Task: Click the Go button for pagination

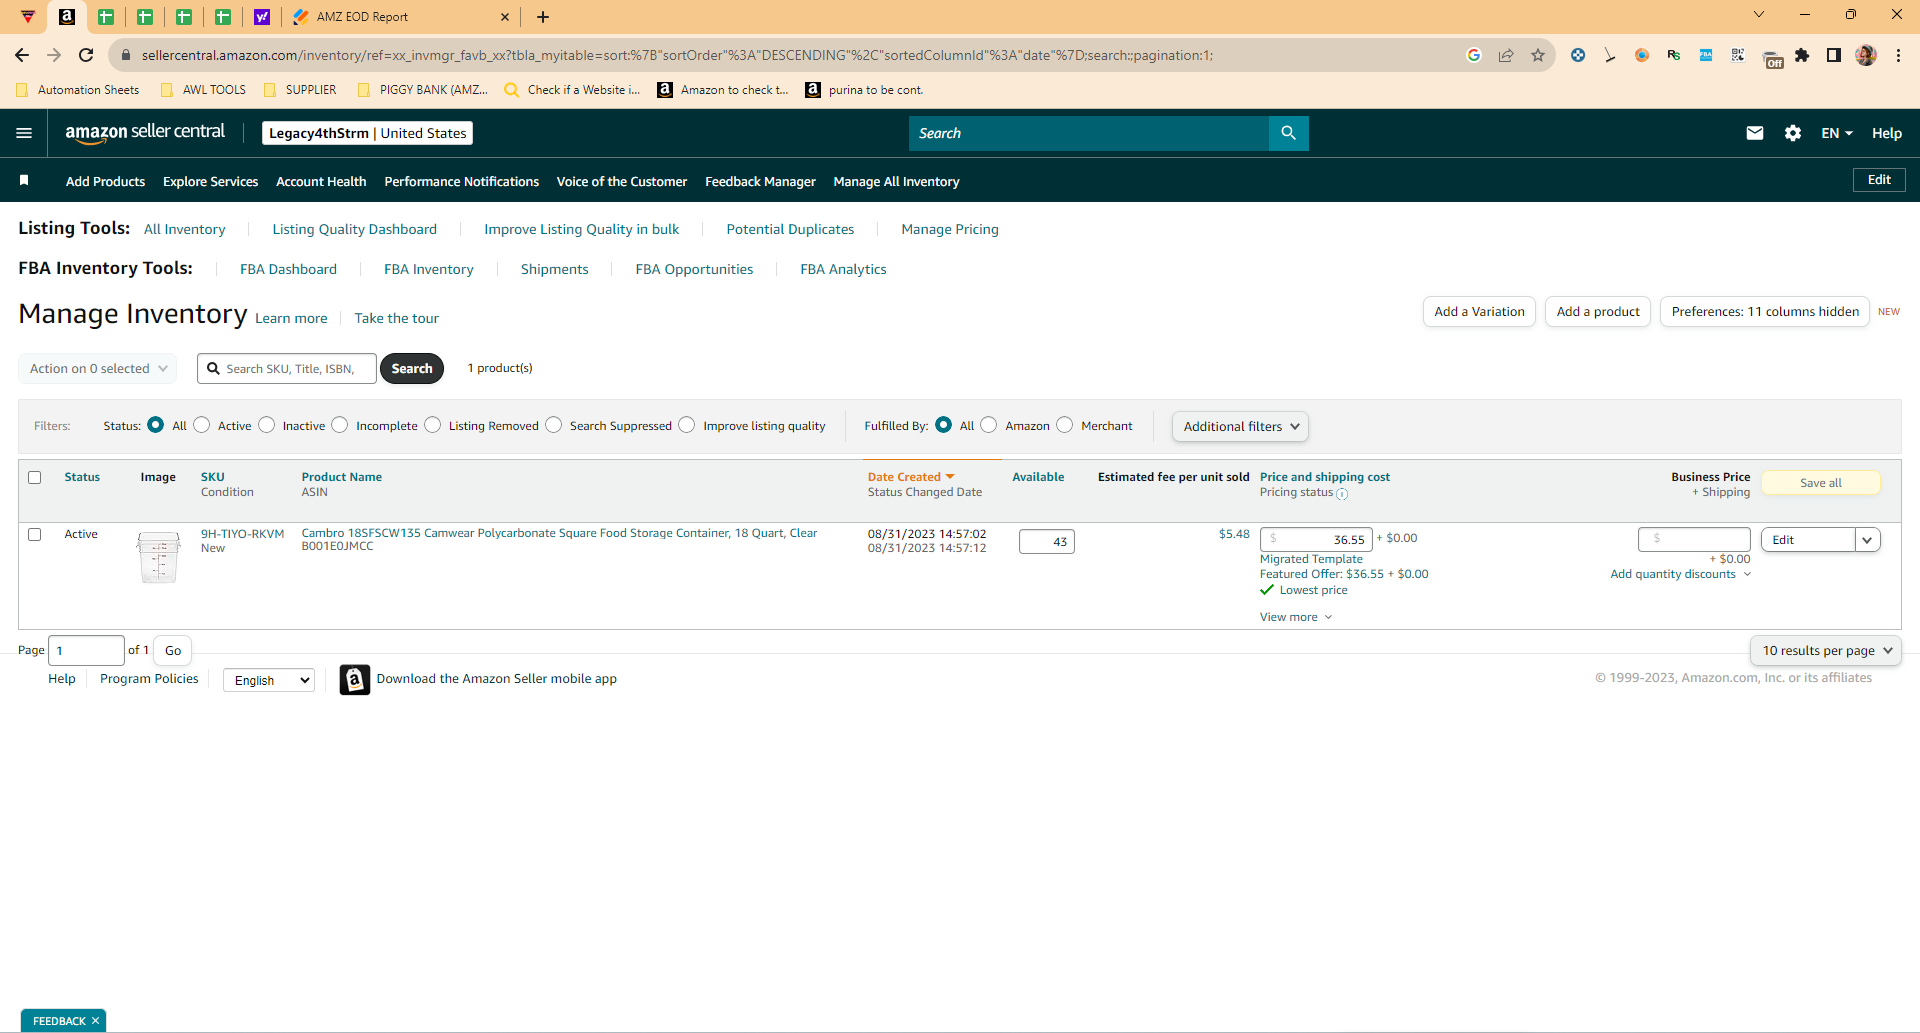Action: click(173, 650)
